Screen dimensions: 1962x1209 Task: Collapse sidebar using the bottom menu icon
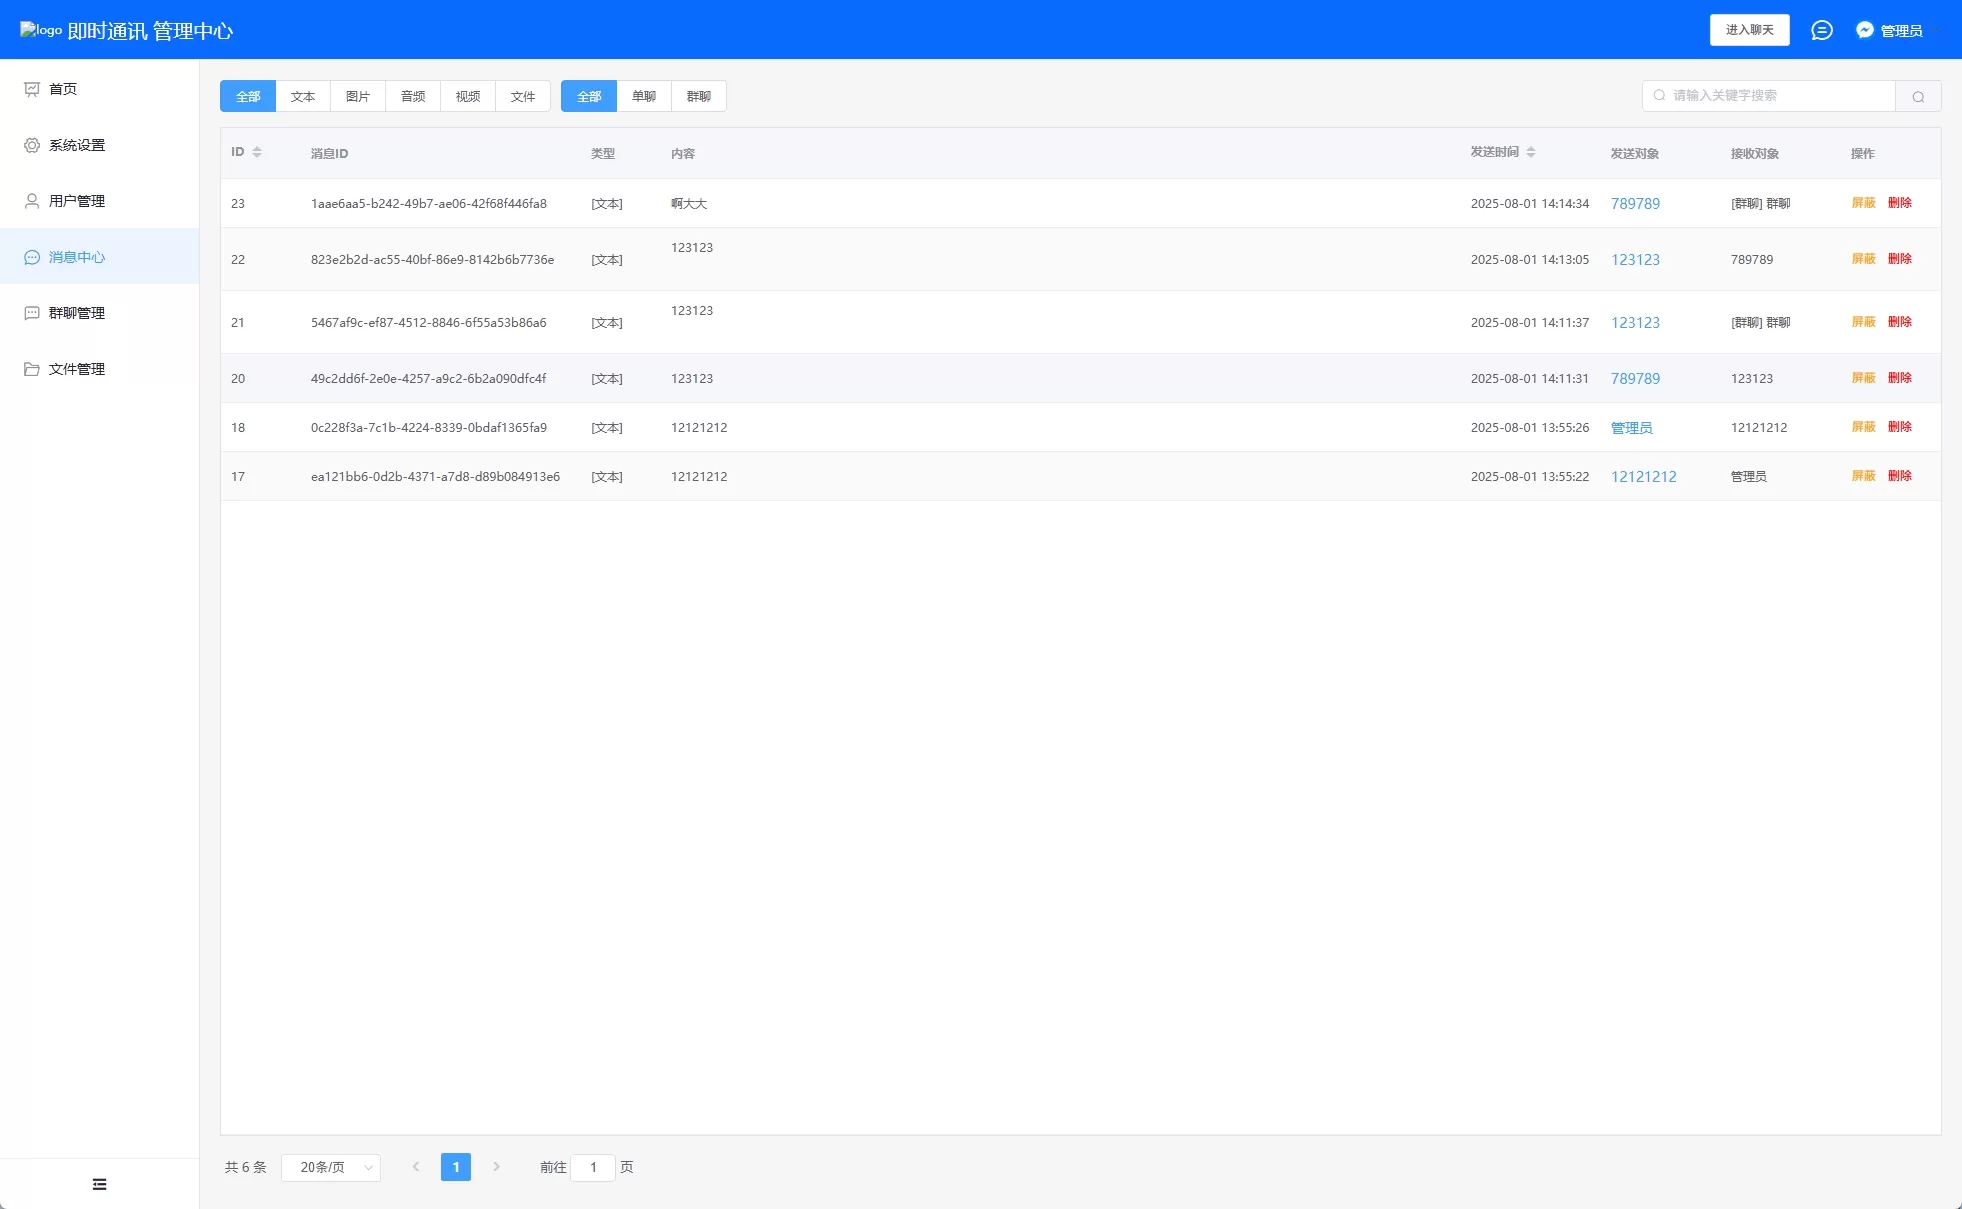click(x=99, y=1184)
